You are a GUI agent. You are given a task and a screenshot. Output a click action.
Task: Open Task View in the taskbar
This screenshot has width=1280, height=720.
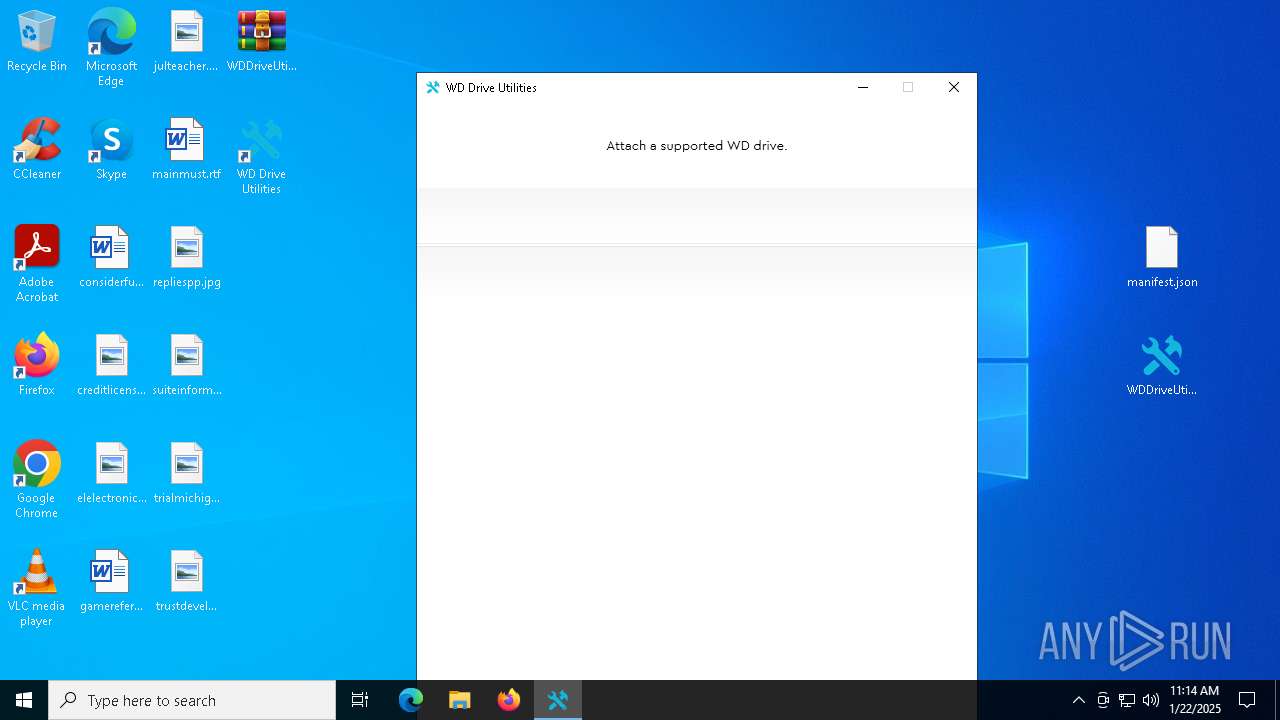360,700
